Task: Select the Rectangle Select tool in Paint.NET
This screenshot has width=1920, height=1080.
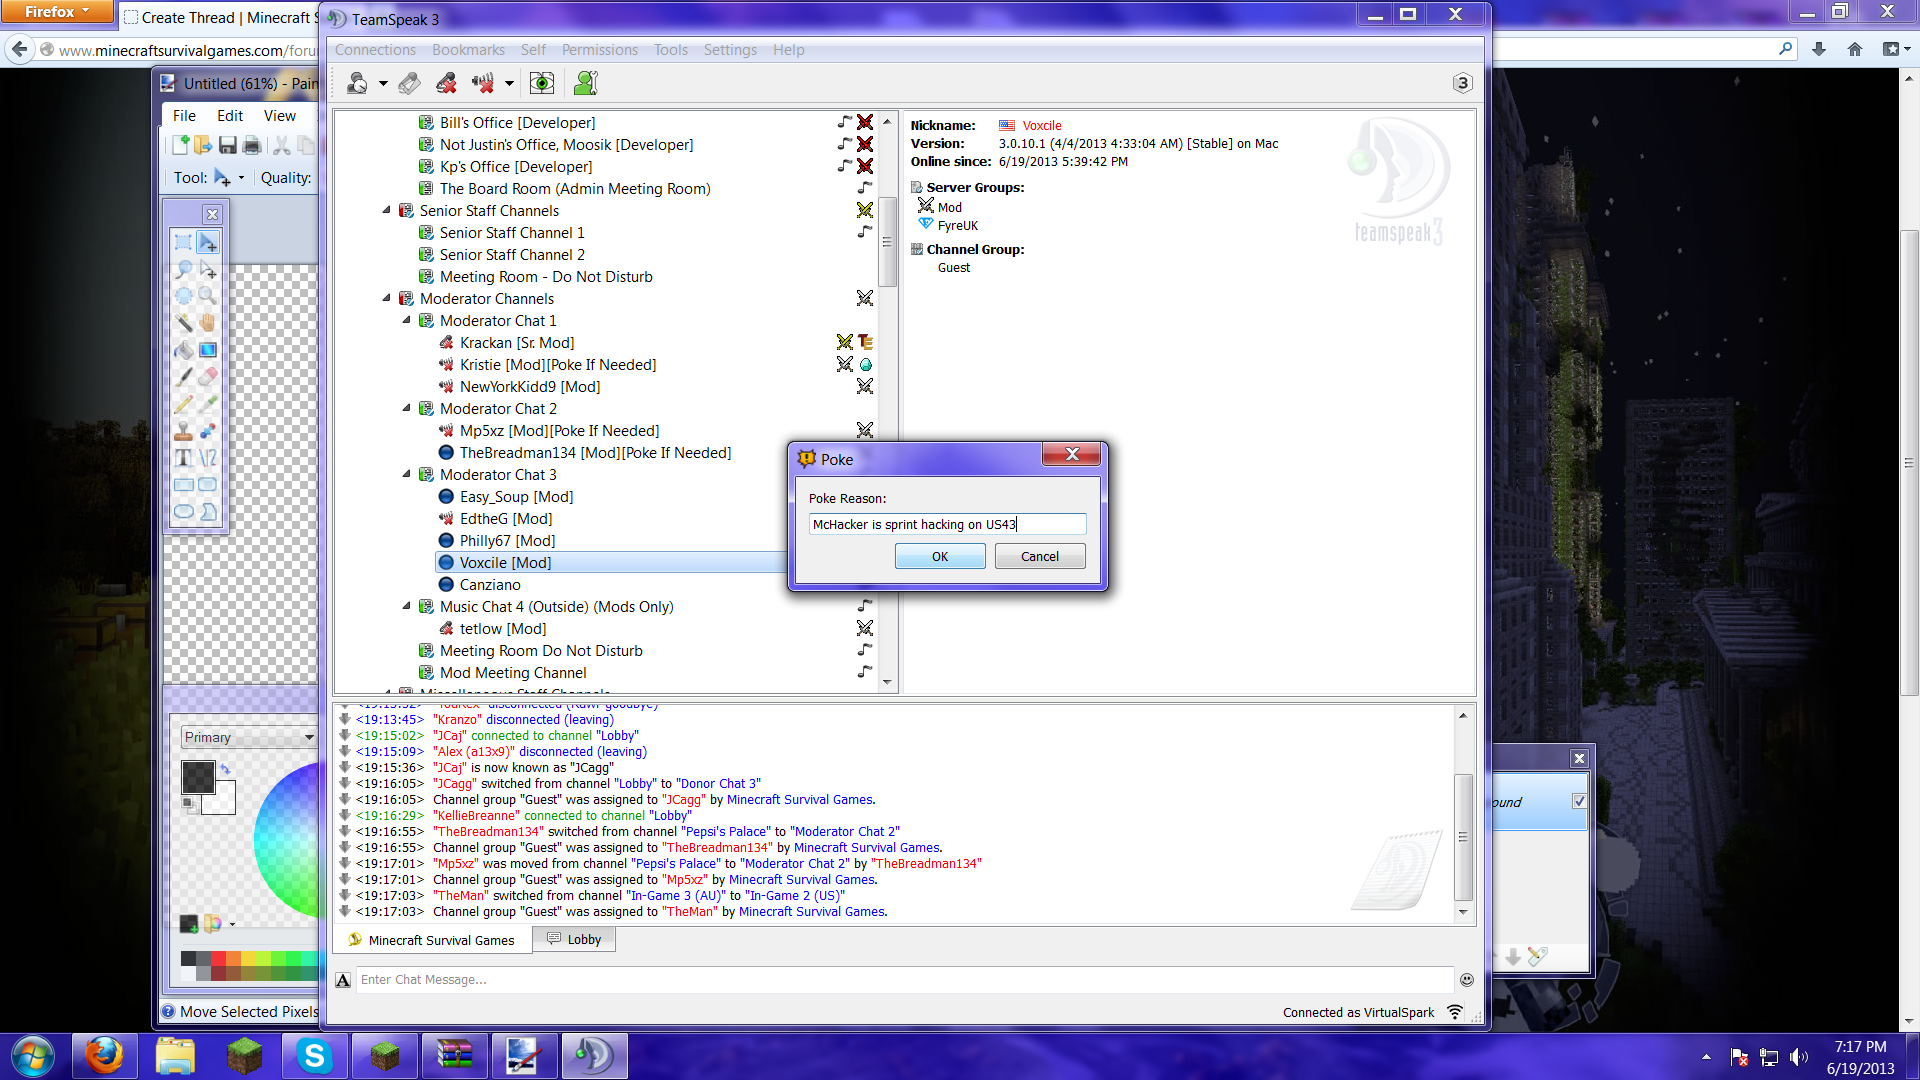Action: click(184, 242)
